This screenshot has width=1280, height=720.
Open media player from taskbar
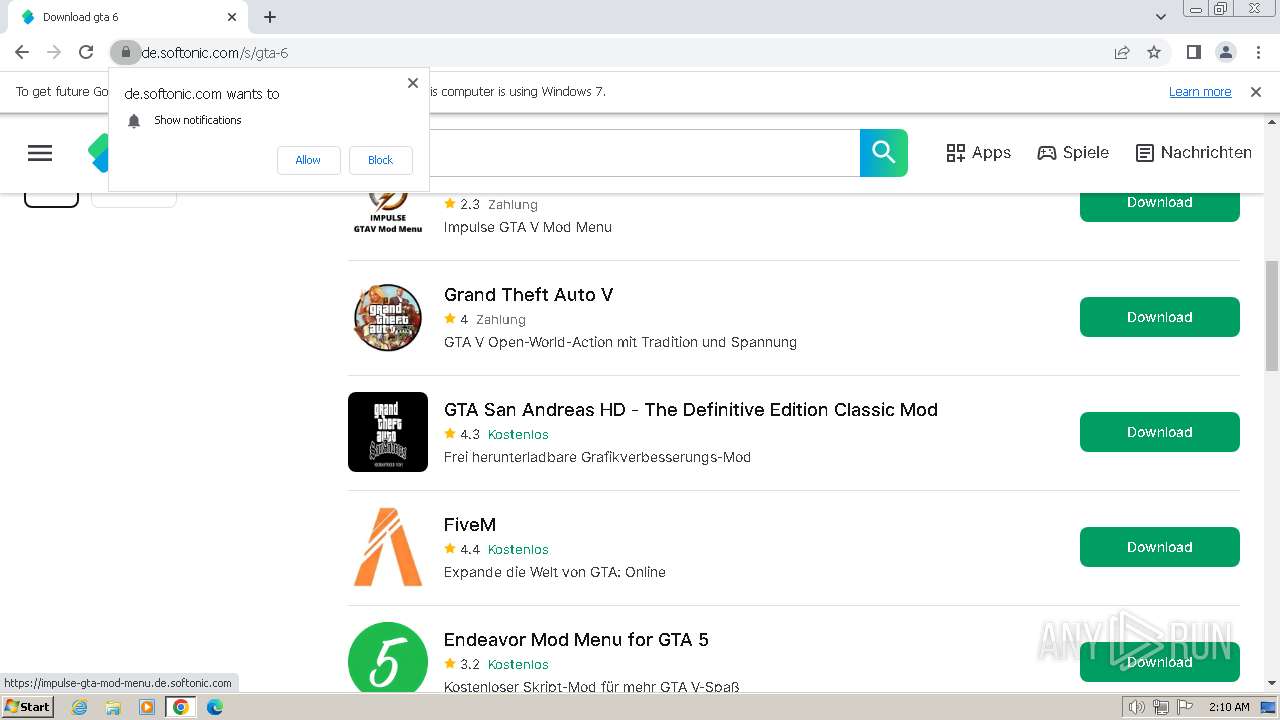click(147, 707)
